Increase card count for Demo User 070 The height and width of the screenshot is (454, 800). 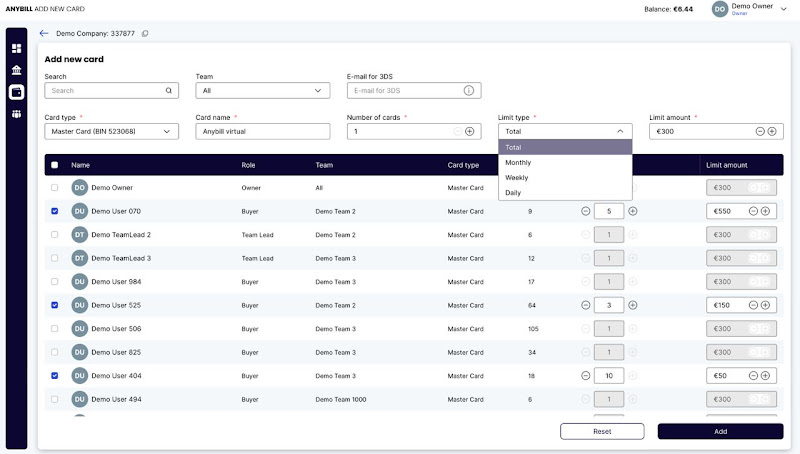(633, 211)
